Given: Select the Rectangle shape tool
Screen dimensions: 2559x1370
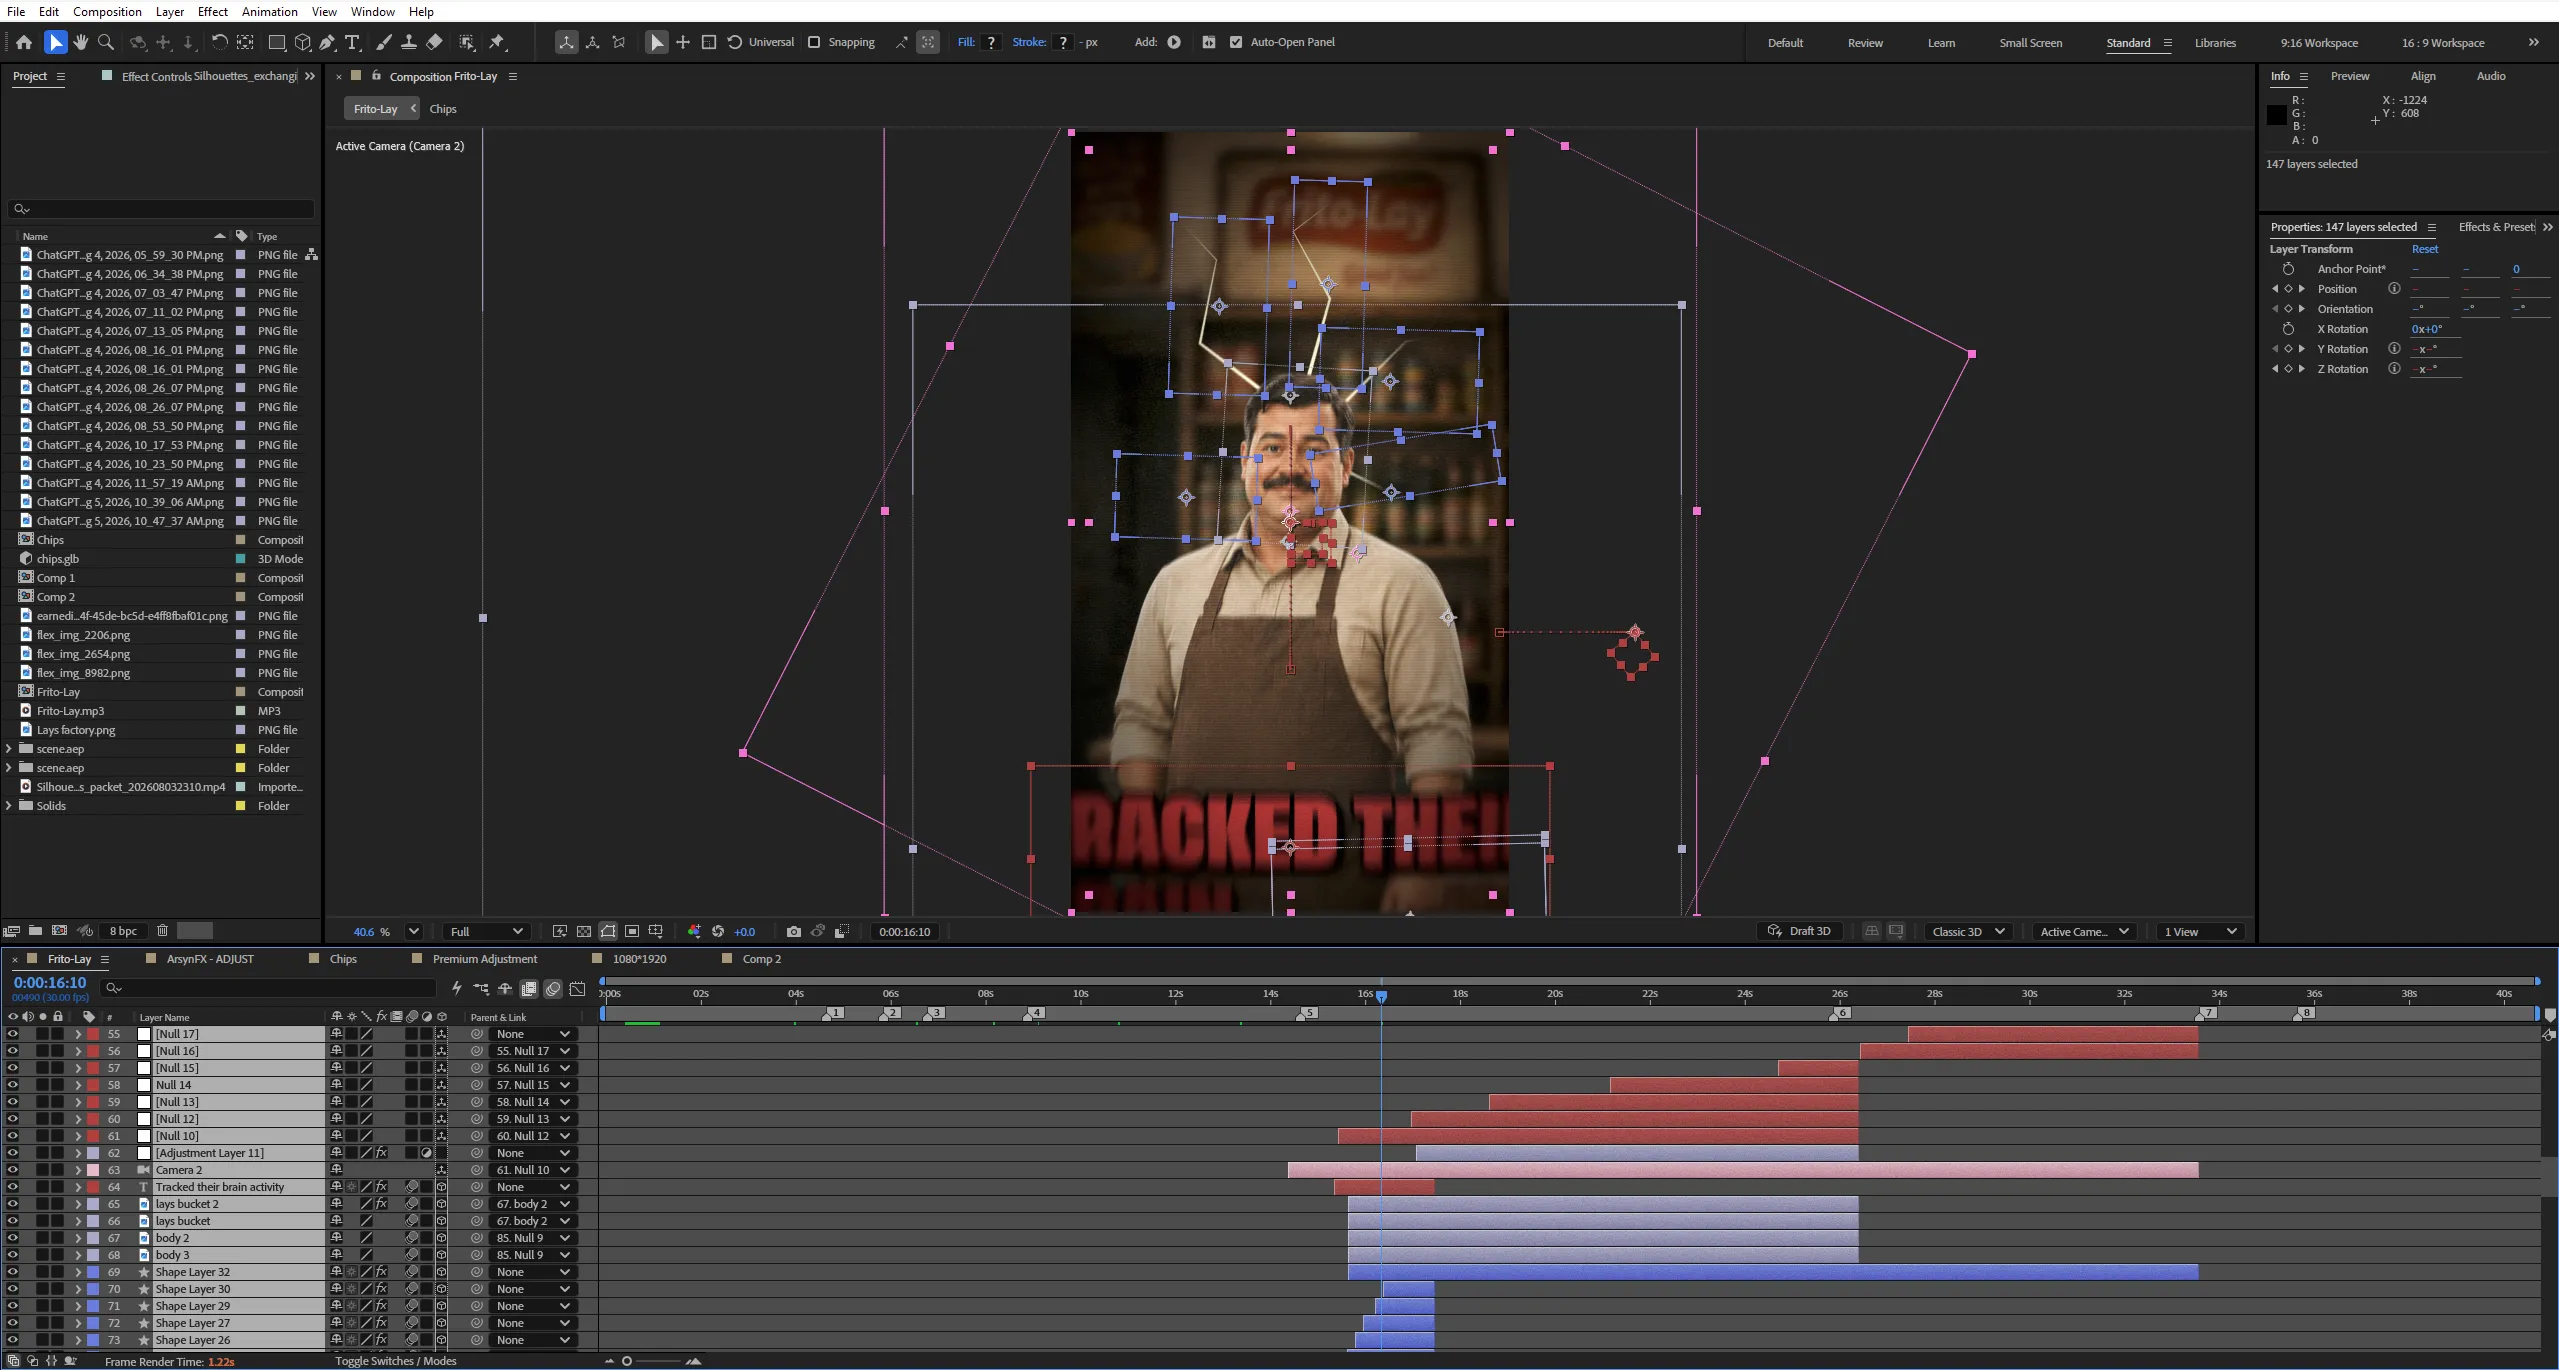Looking at the screenshot, I should [x=277, y=42].
